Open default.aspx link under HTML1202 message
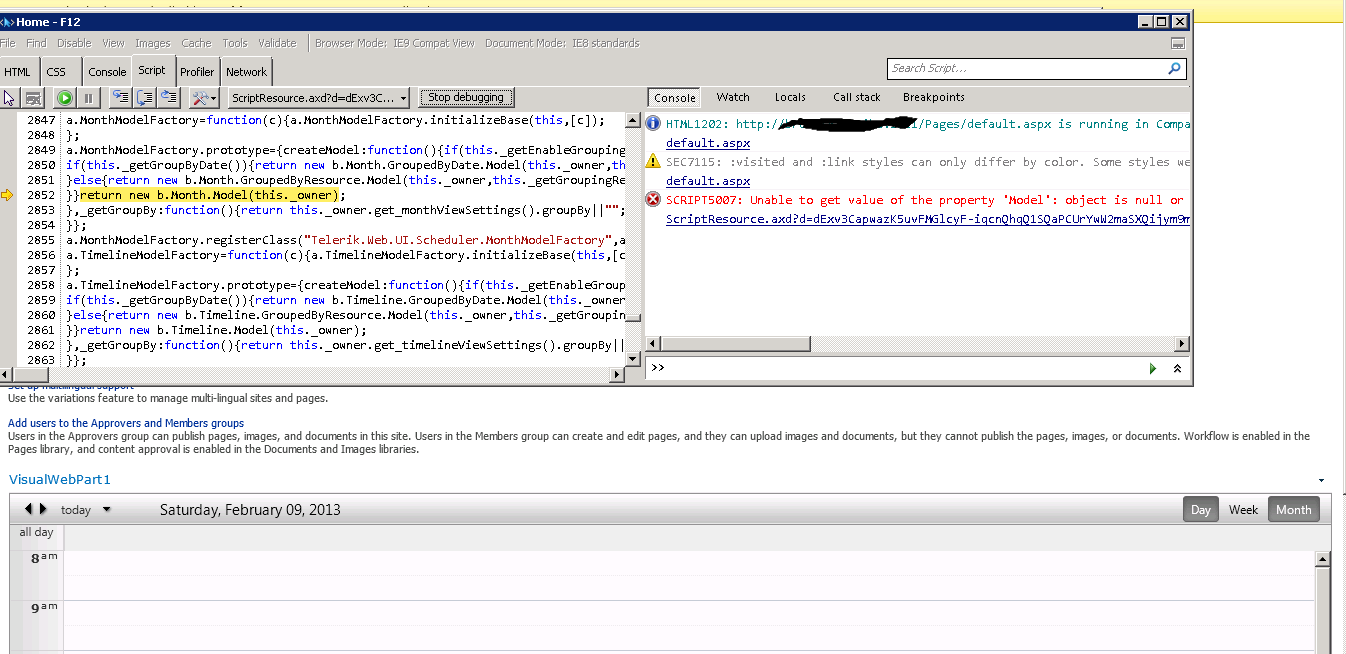This screenshot has width=1346, height=654. (x=708, y=143)
